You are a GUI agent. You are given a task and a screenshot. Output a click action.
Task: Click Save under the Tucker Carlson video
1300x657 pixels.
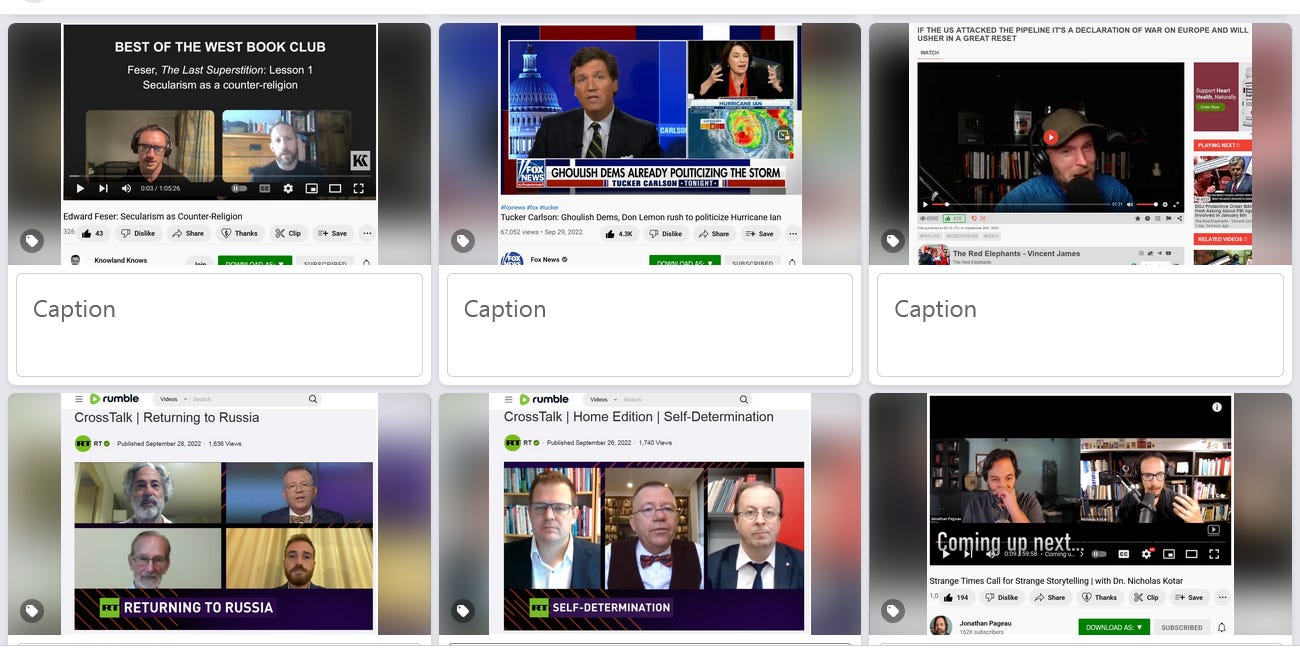click(x=760, y=233)
